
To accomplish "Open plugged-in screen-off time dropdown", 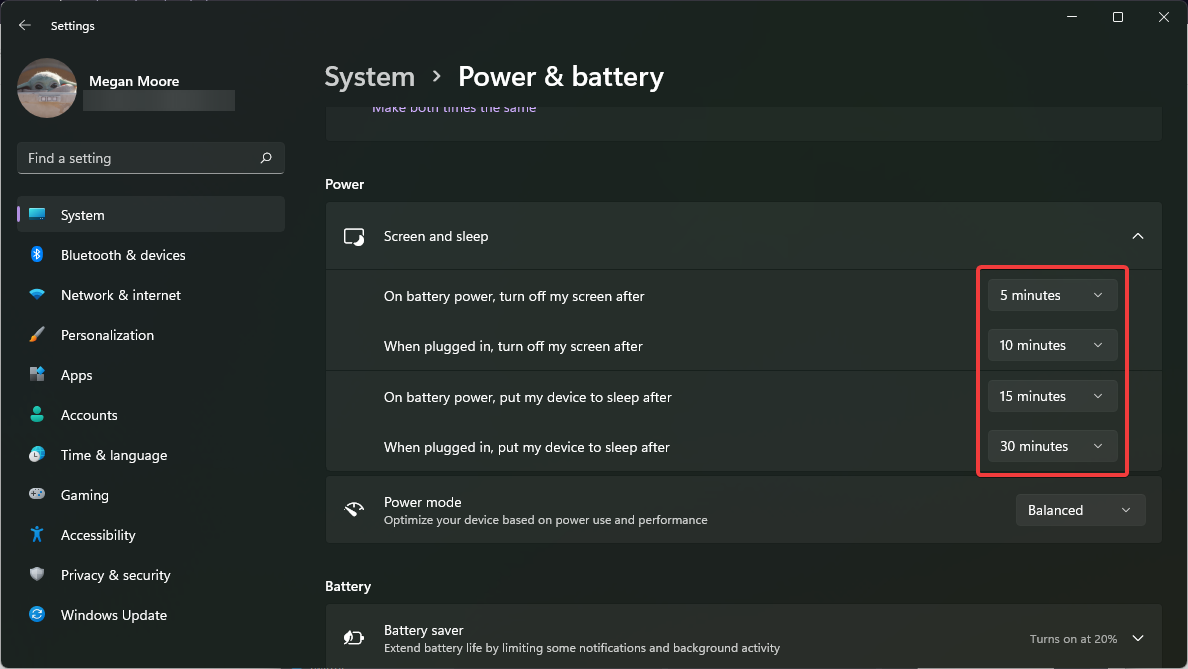I will click(1052, 345).
